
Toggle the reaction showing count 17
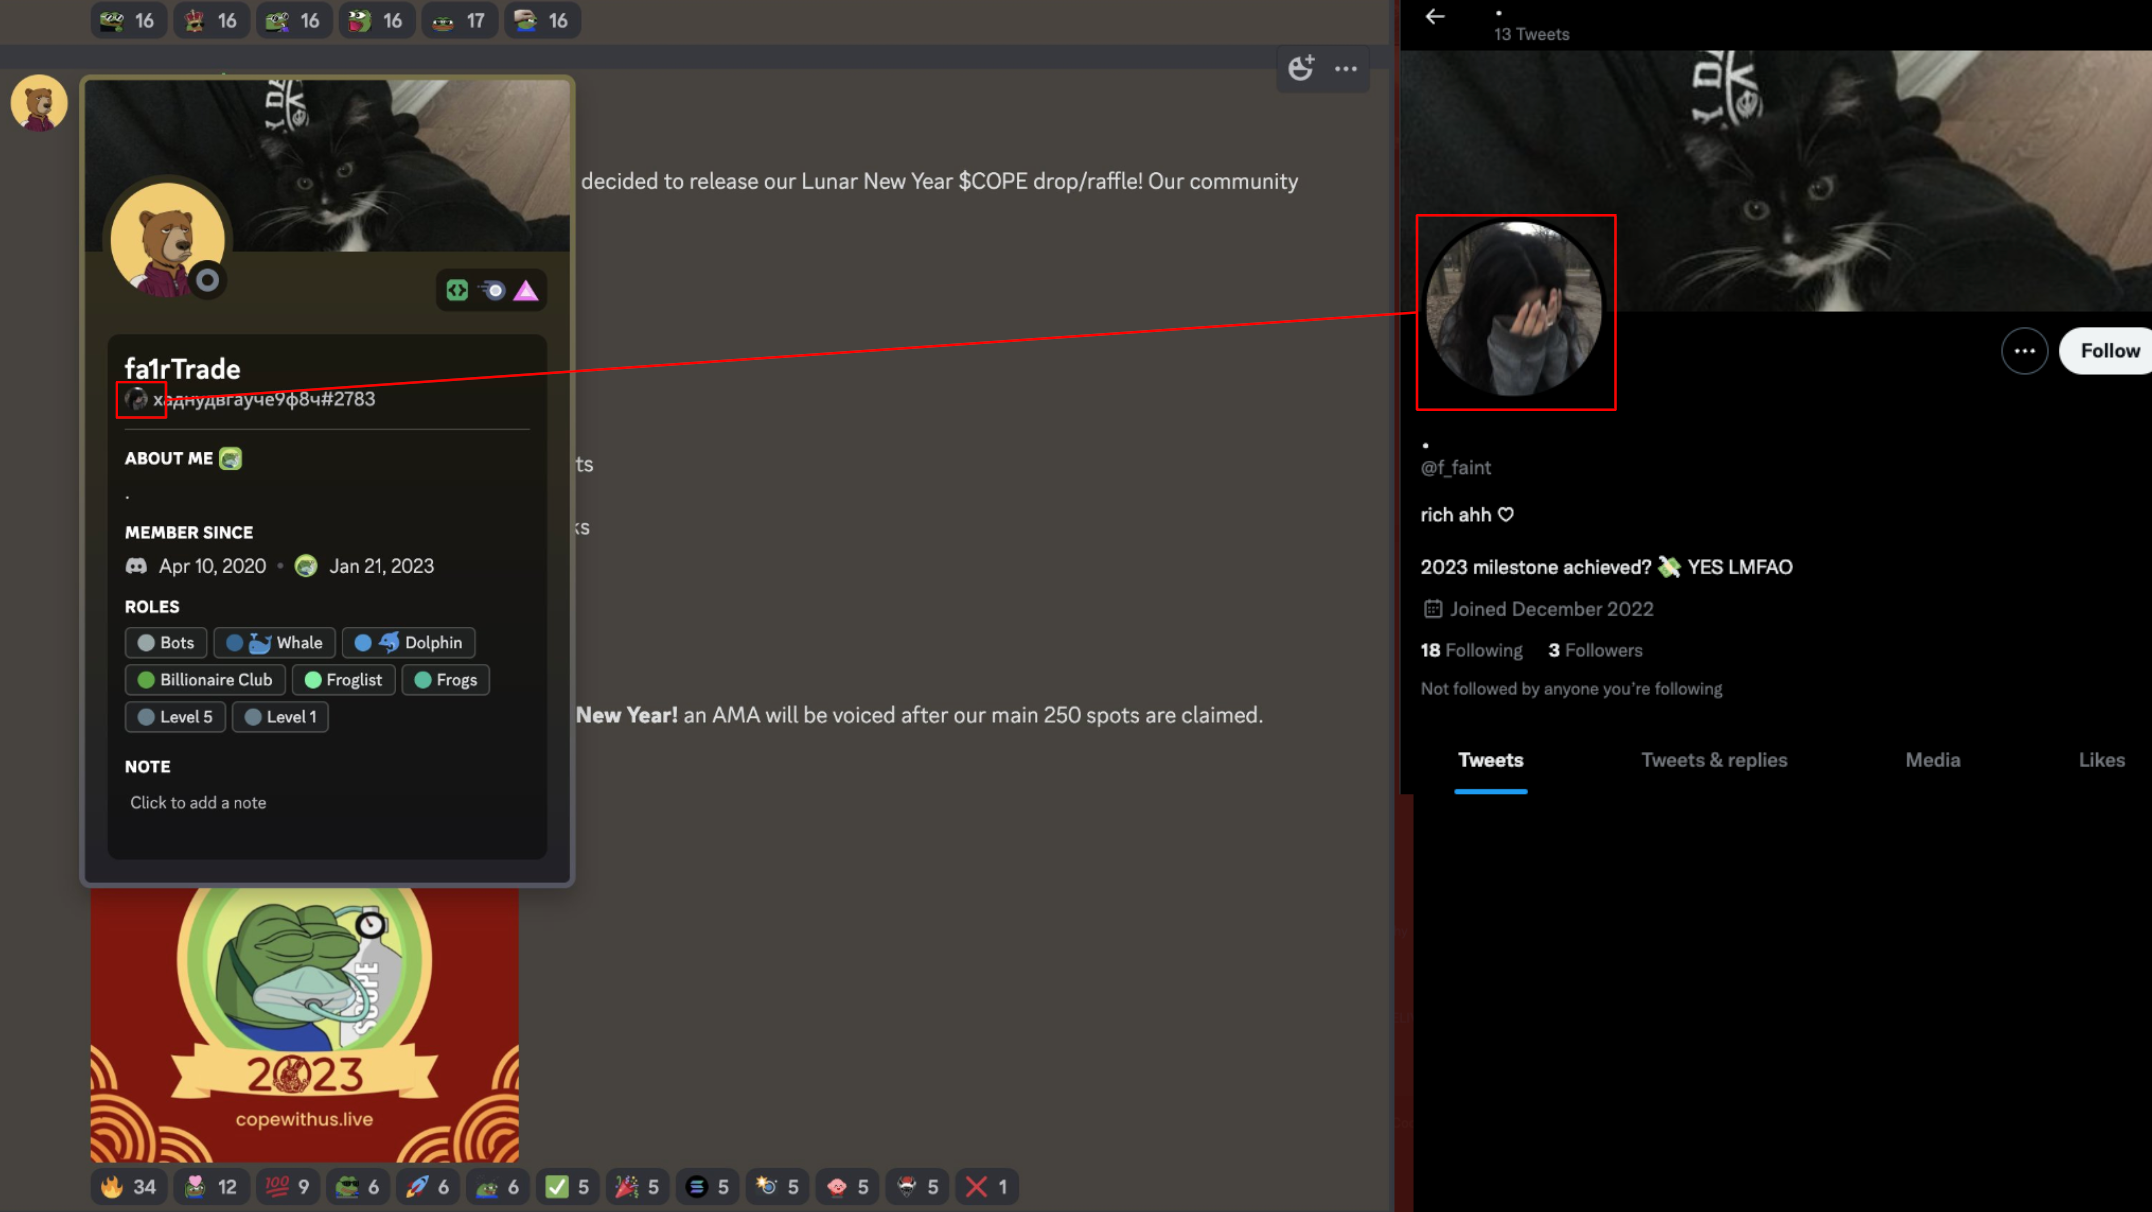coord(459,20)
